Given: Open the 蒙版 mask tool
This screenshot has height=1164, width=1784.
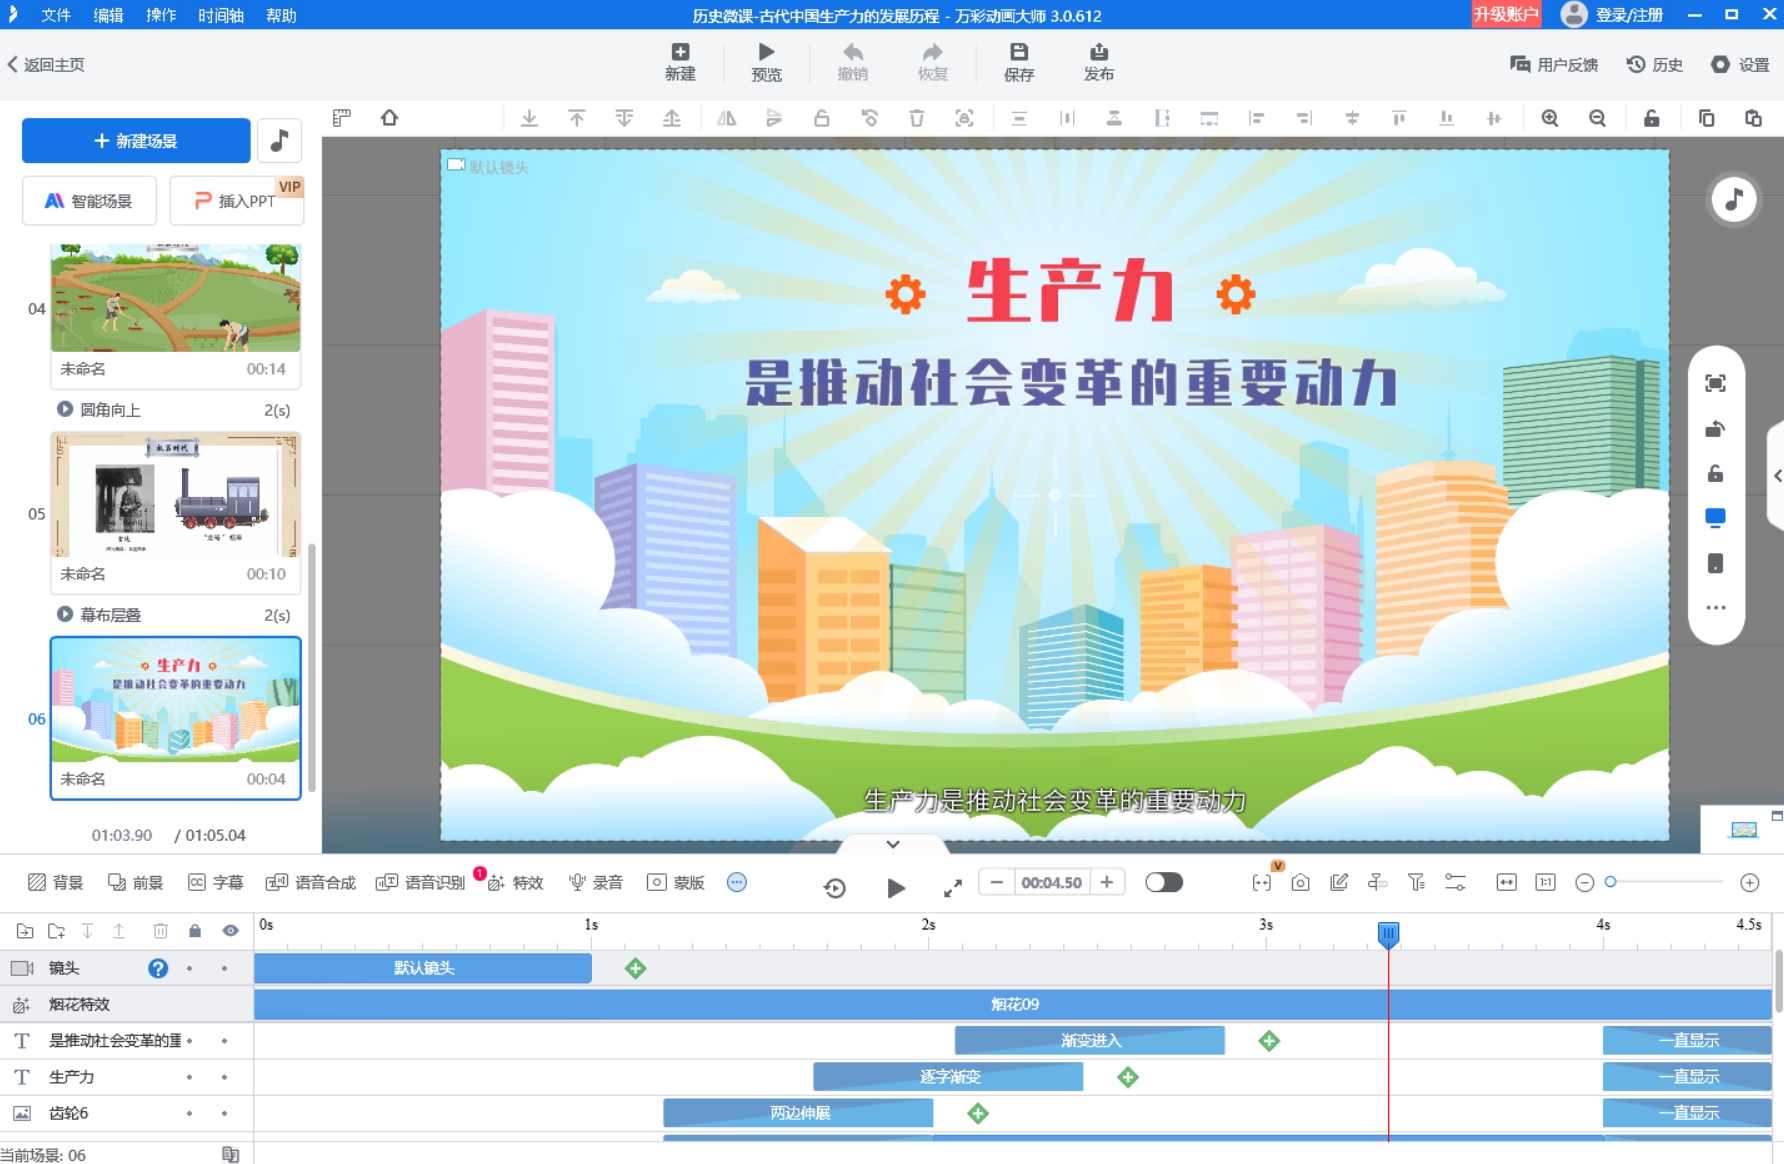Looking at the screenshot, I should pyautogui.click(x=676, y=882).
